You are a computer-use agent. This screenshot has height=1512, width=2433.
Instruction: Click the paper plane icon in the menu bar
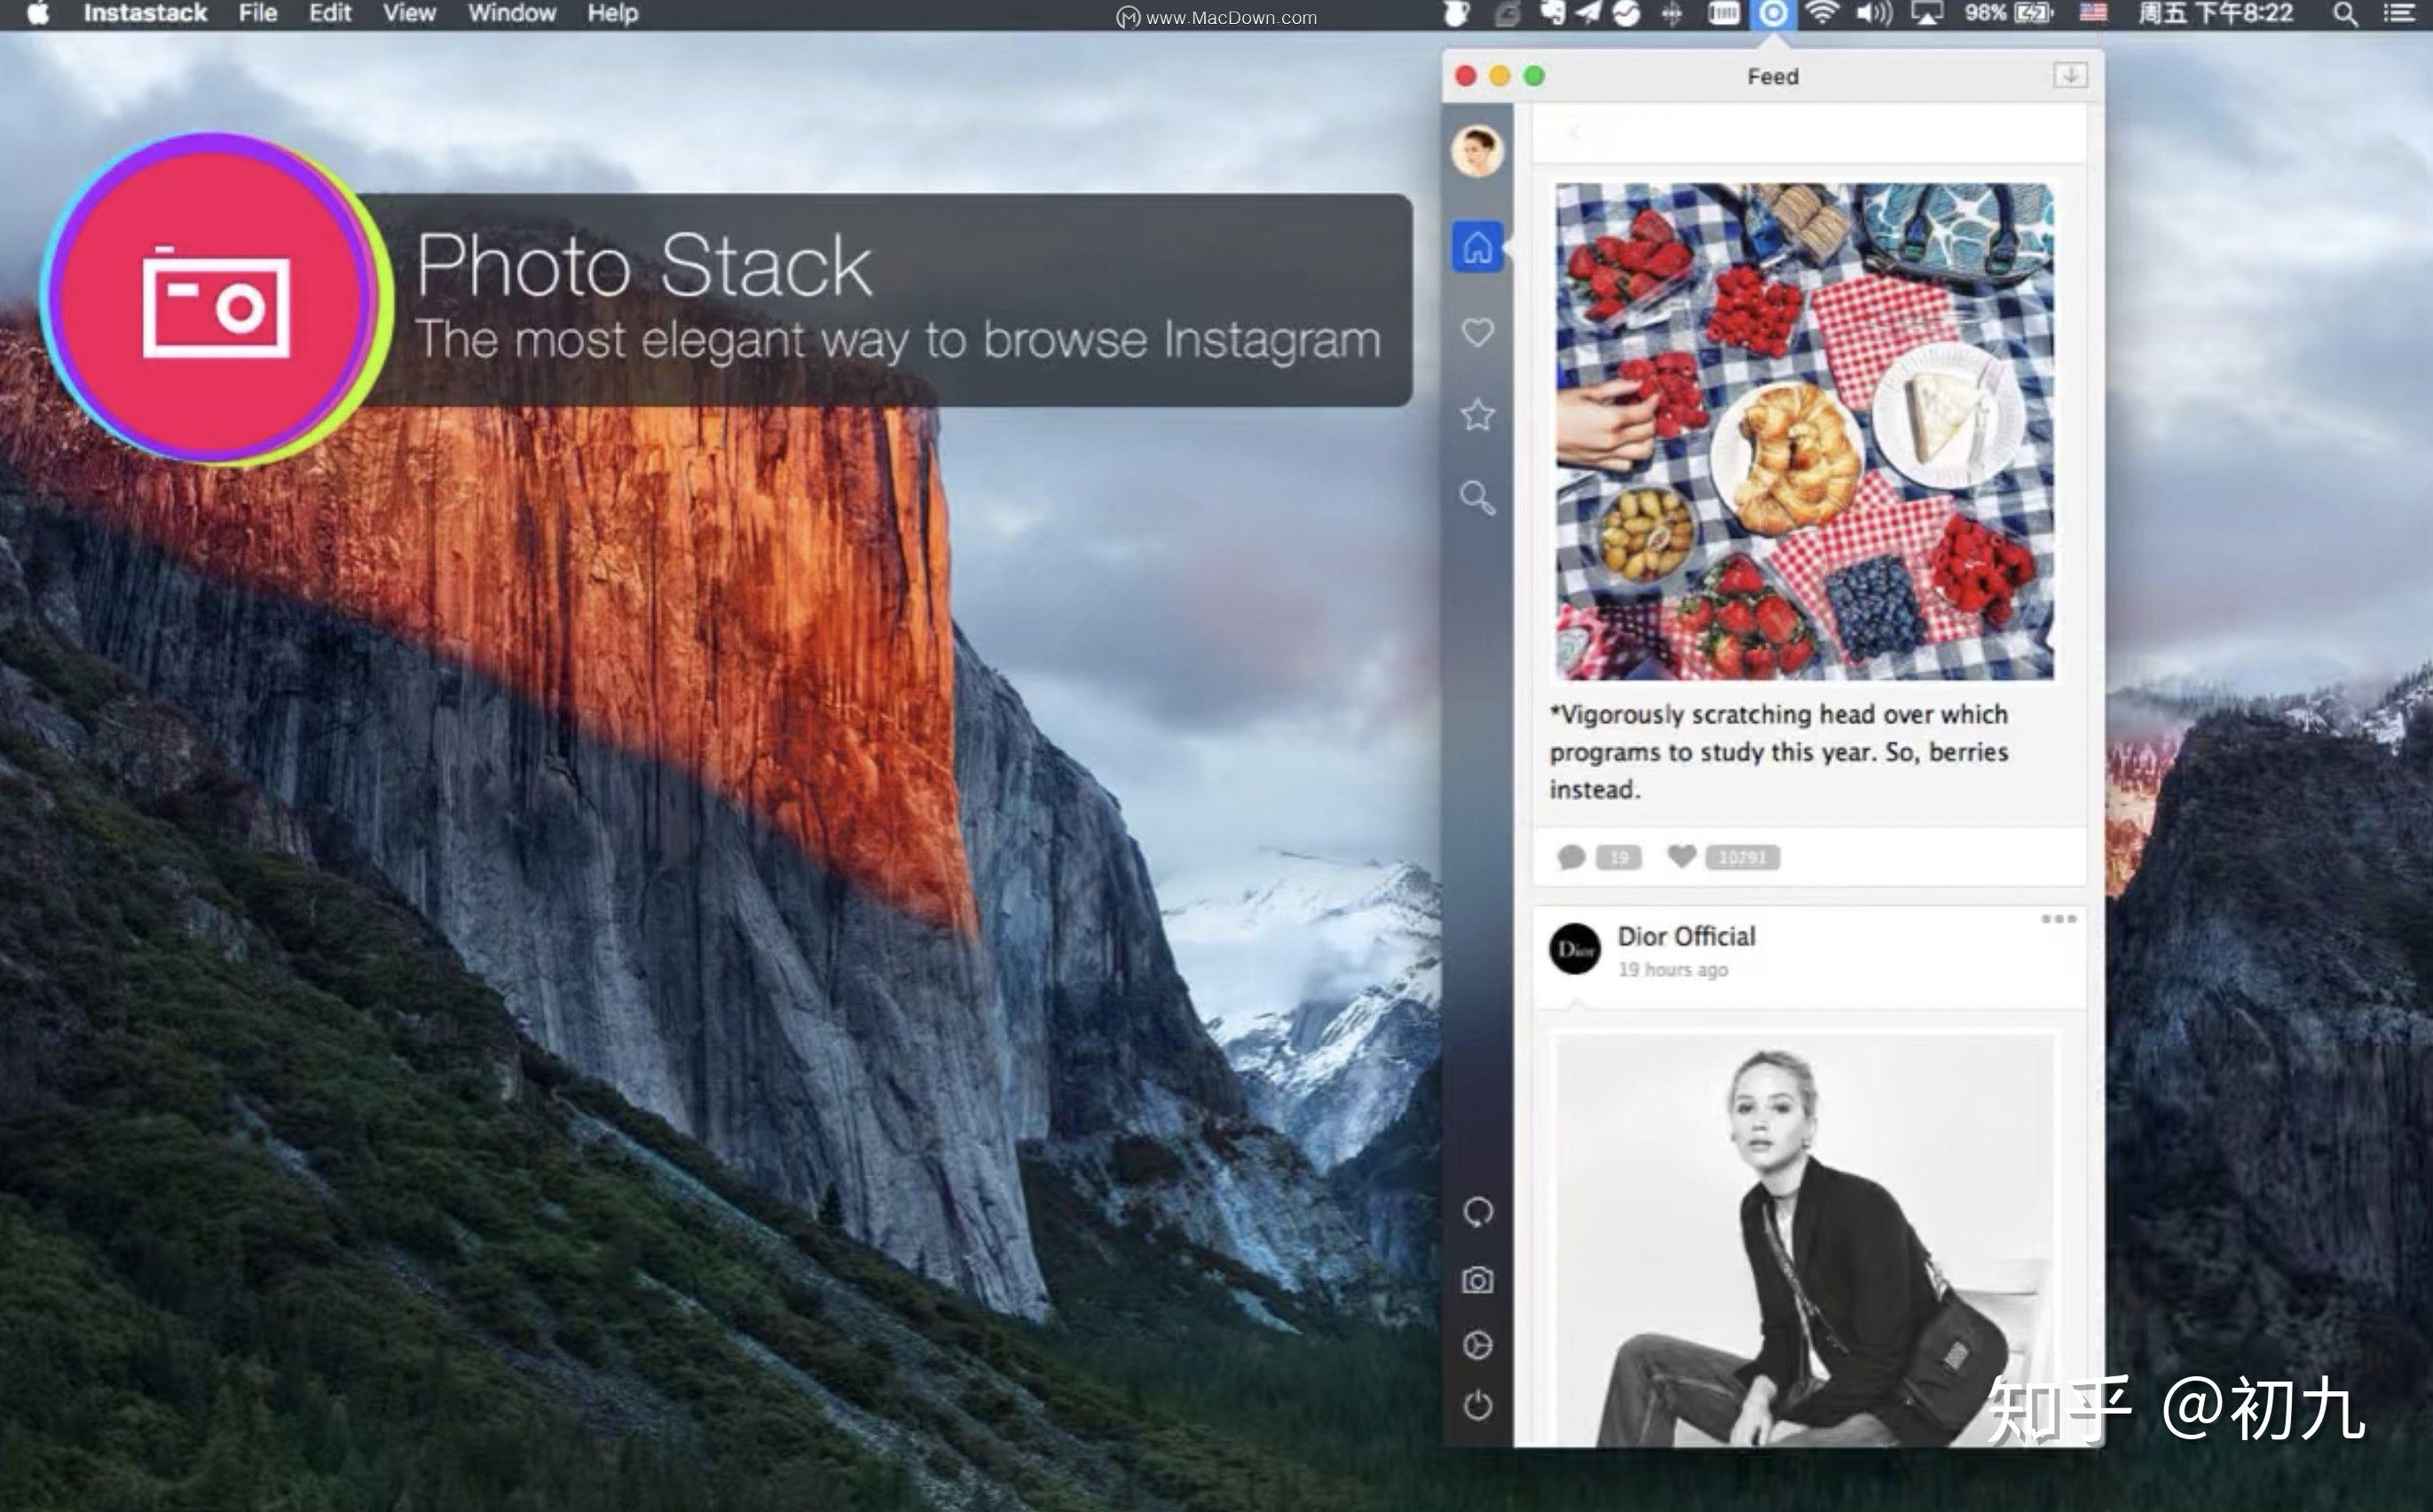pyautogui.click(x=1589, y=13)
